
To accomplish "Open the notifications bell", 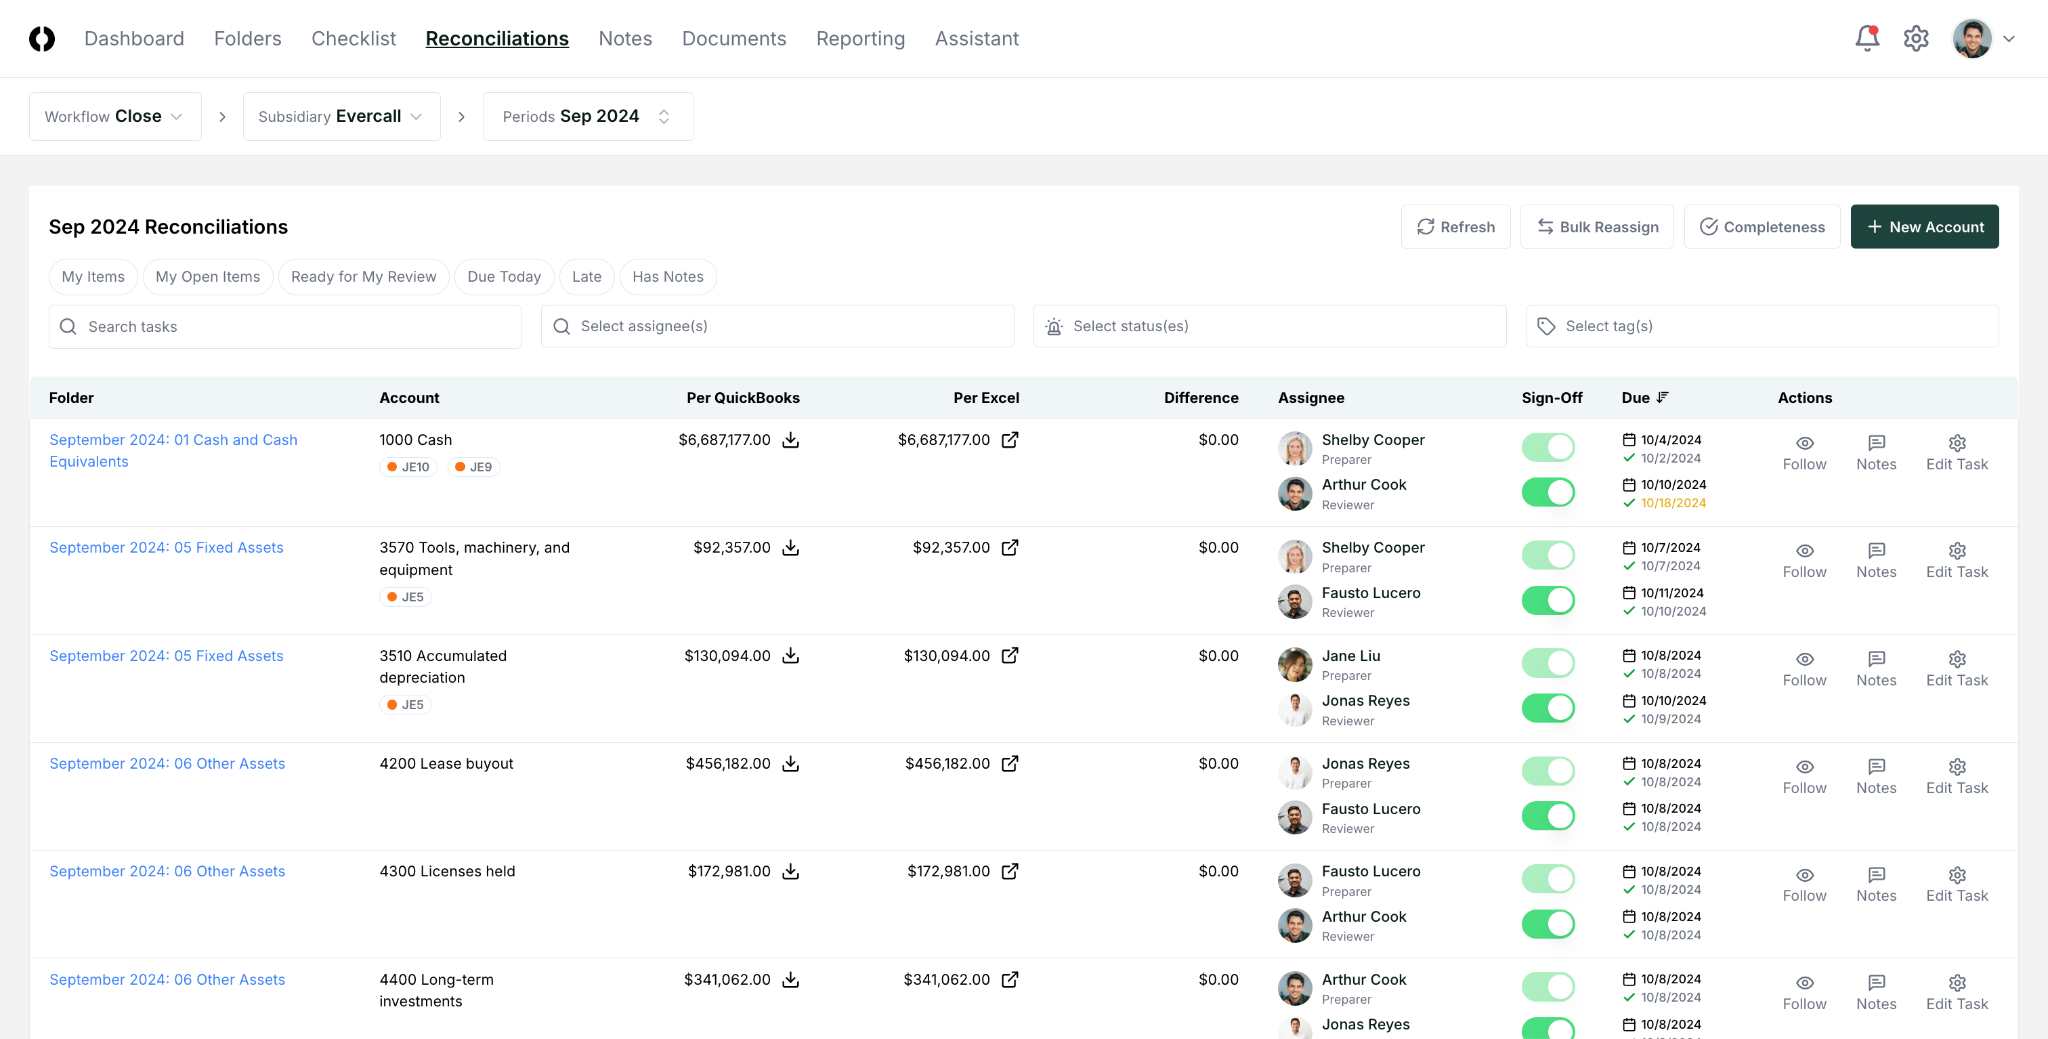I will pos(1866,39).
